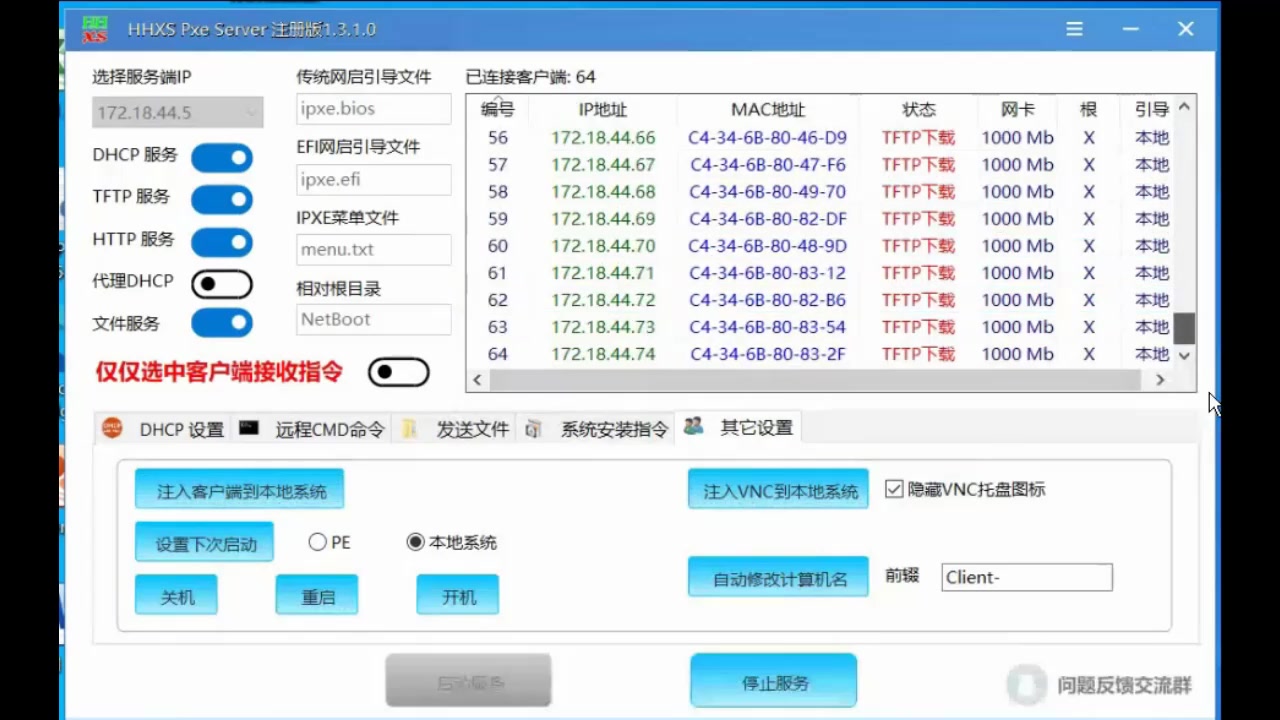Image resolution: width=1280 pixels, height=720 pixels.
Task: Click the 问题反馈交流群 link
Action: pyautogui.click(x=1124, y=685)
